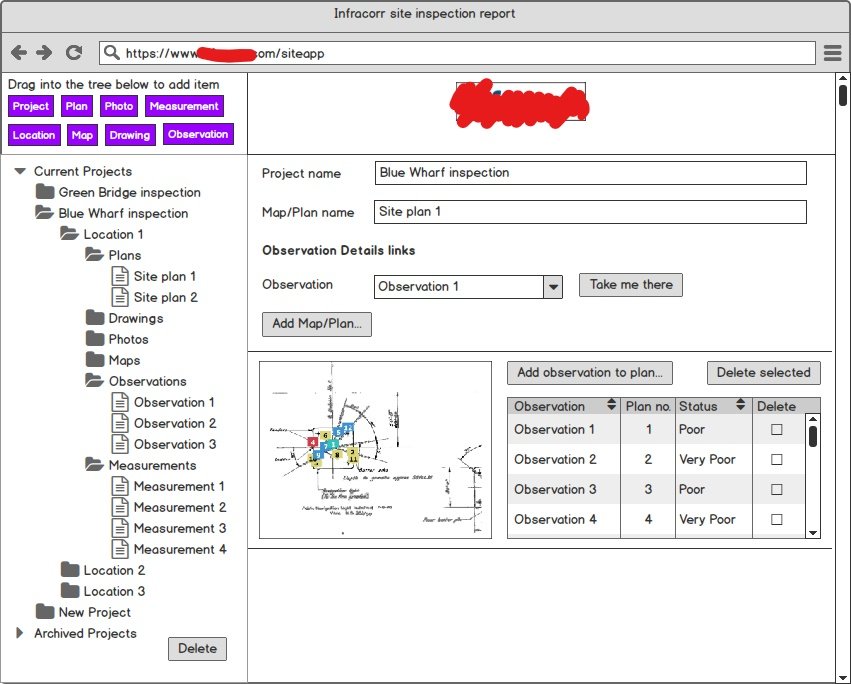
Task: Click the main page scrollbar thumb
Action: 842,96
